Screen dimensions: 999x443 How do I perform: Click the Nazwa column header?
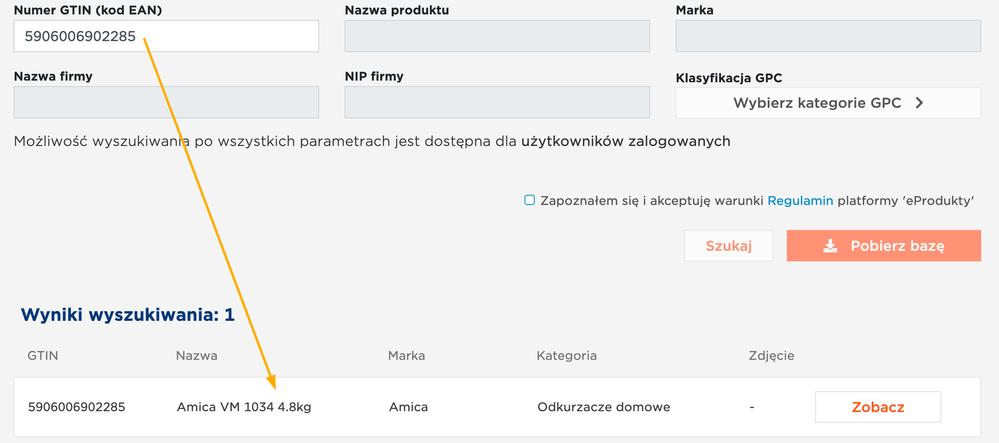coord(196,355)
